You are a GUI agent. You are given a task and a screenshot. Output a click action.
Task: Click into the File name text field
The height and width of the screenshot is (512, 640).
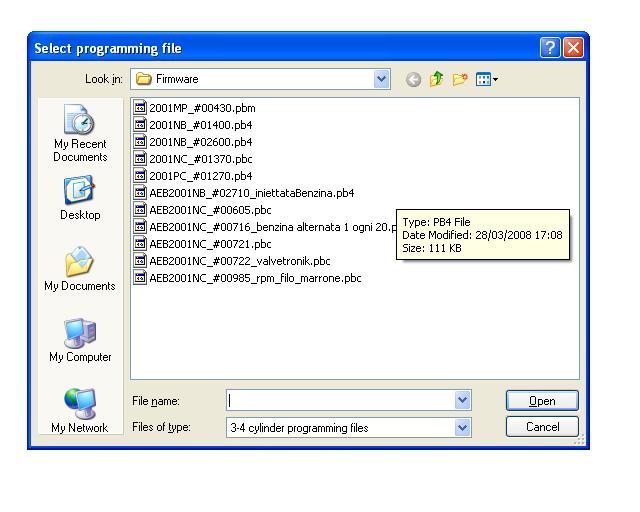click(340, 401)
